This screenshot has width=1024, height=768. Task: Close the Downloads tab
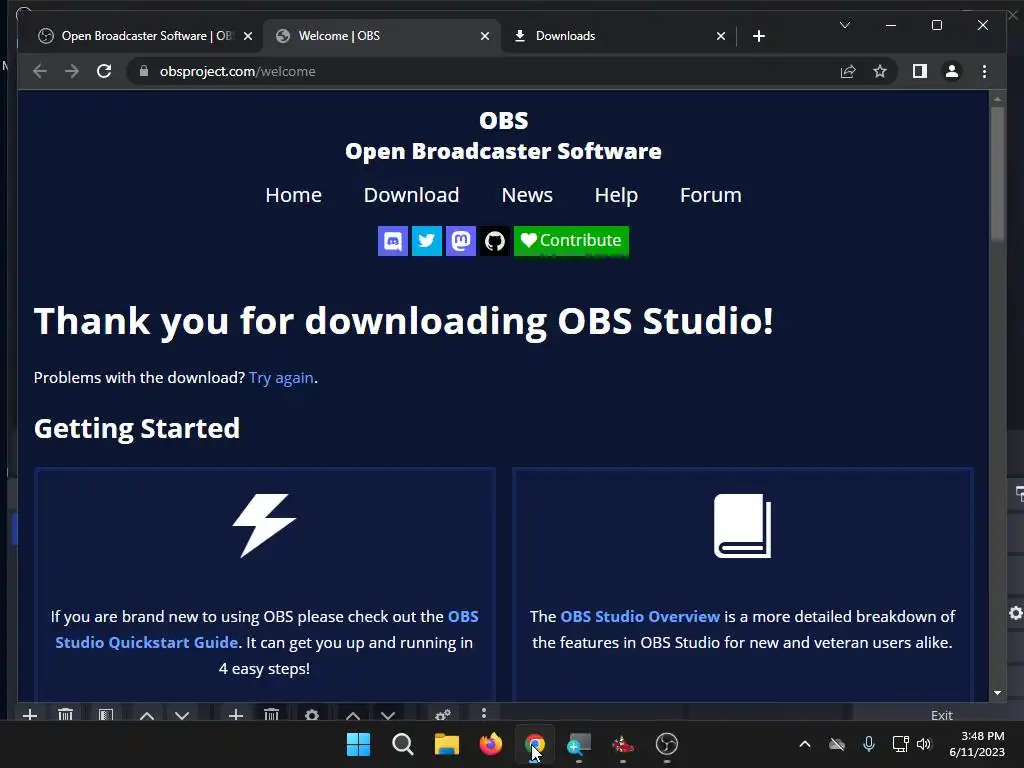[x=720, y=37]
